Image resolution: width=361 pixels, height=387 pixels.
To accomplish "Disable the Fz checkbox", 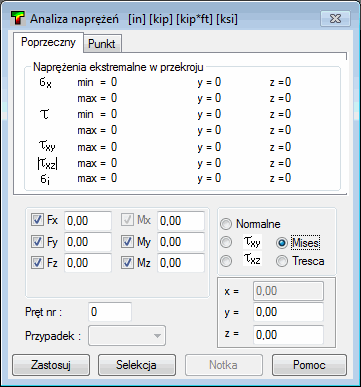I will point(37,263).
